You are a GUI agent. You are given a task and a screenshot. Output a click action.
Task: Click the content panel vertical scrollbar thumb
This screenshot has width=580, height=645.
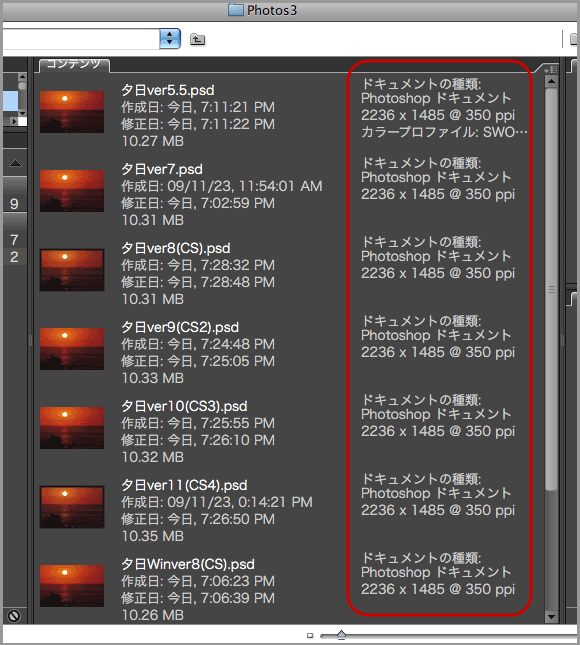click(551, 289)
